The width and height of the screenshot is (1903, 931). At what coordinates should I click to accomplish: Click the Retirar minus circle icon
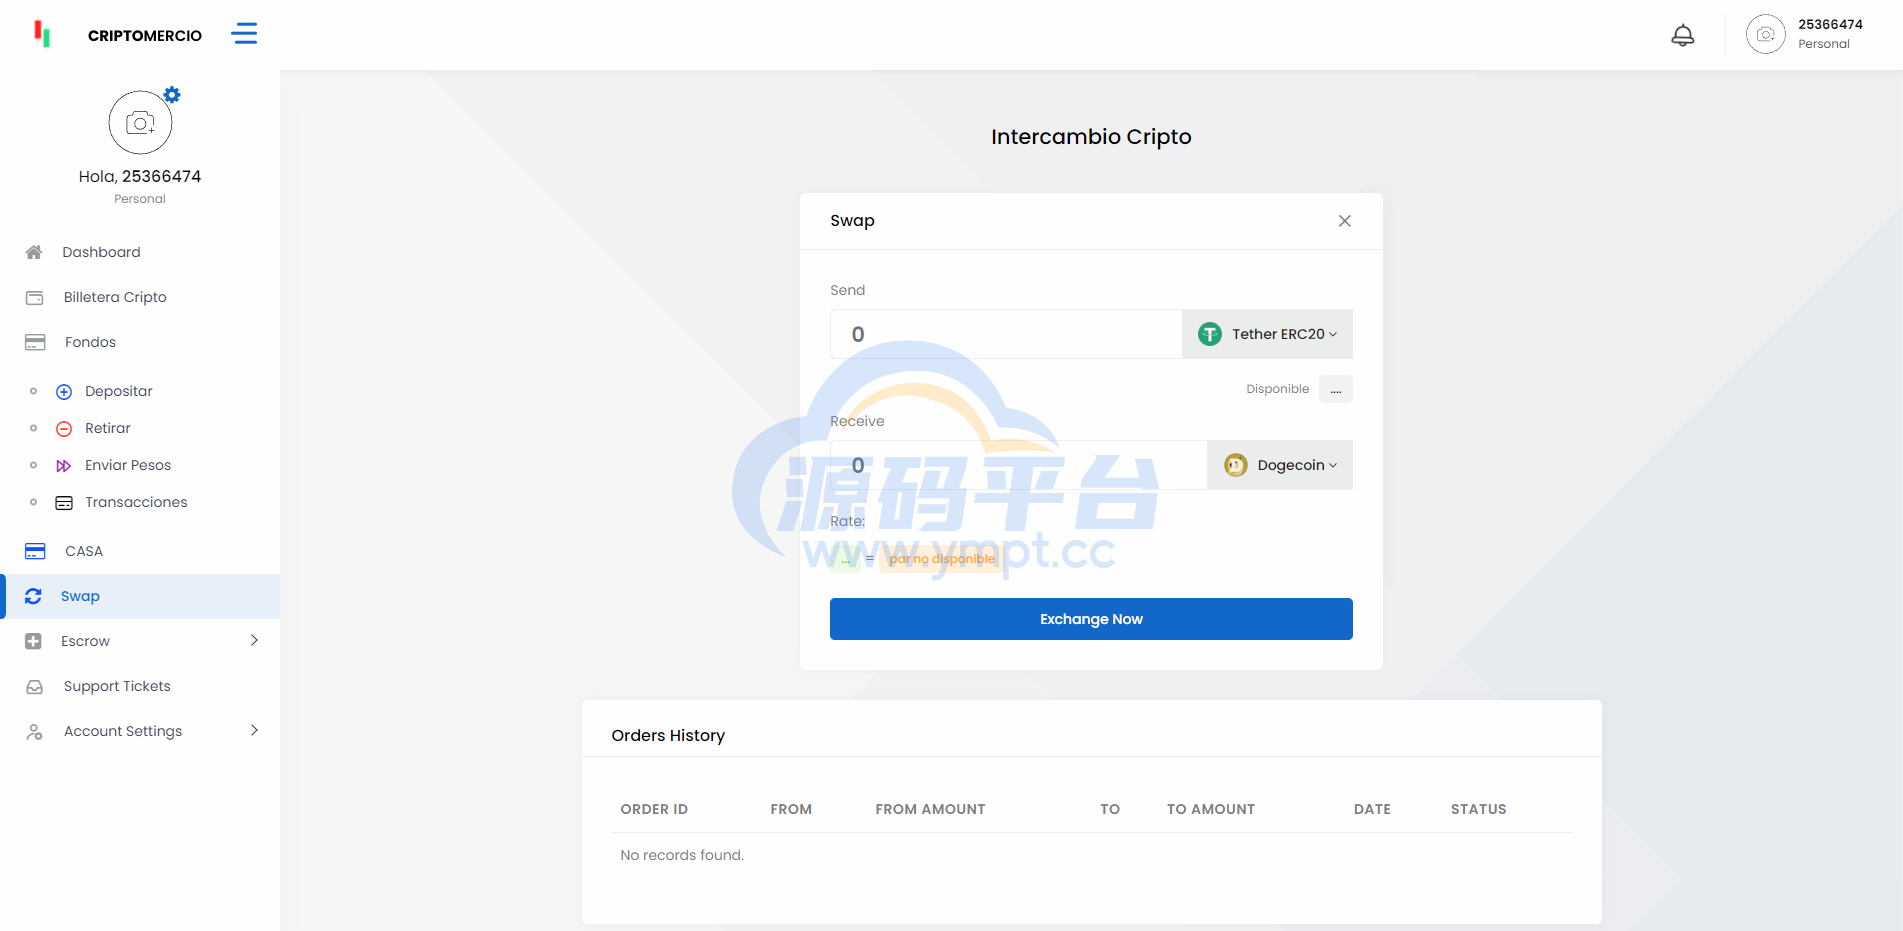(x=64, y=429)
